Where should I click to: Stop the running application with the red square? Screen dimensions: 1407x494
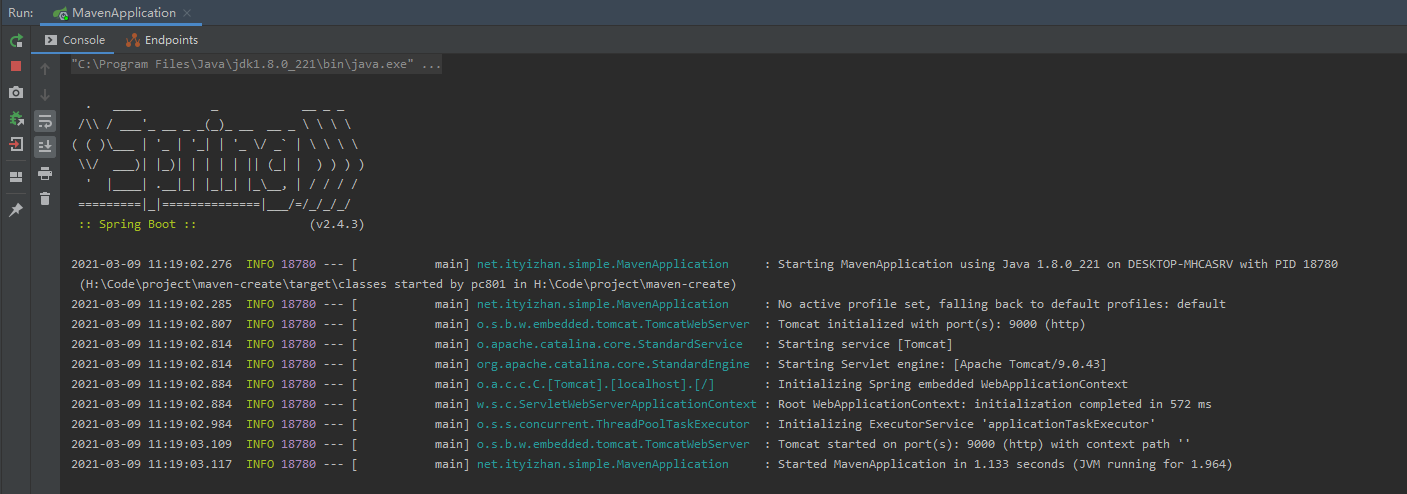[16, 66]
